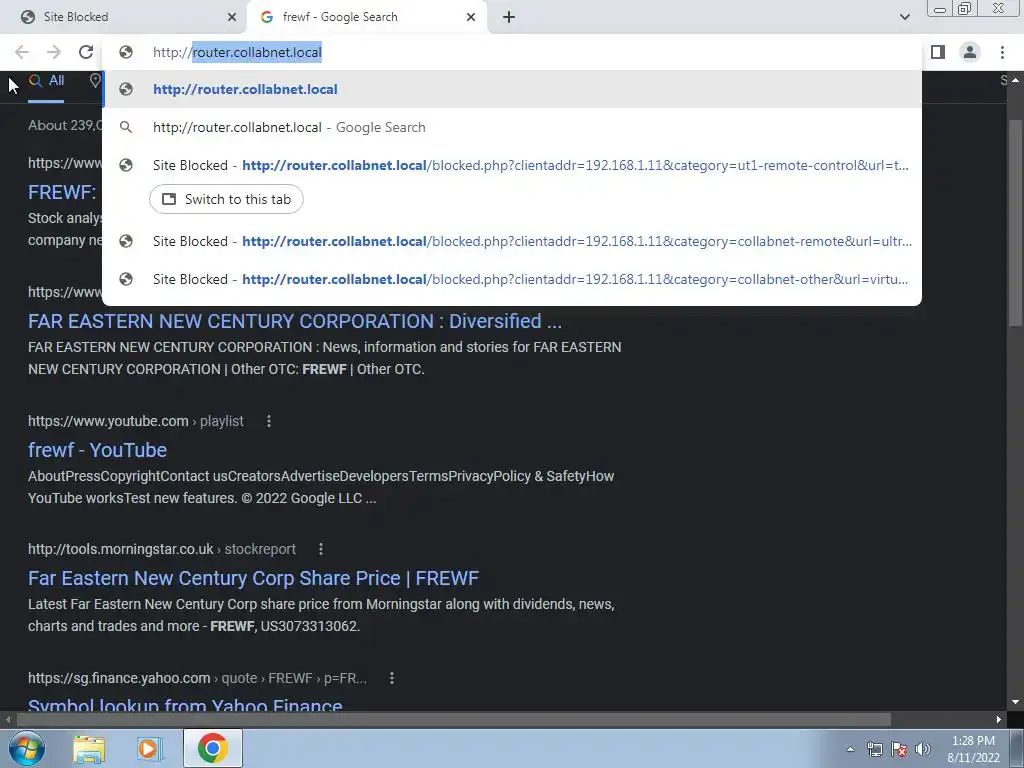Click the https://www.youtube.com › playlist URL text
The height and width of the screenshot is (768, 1024).
(136, 421)
